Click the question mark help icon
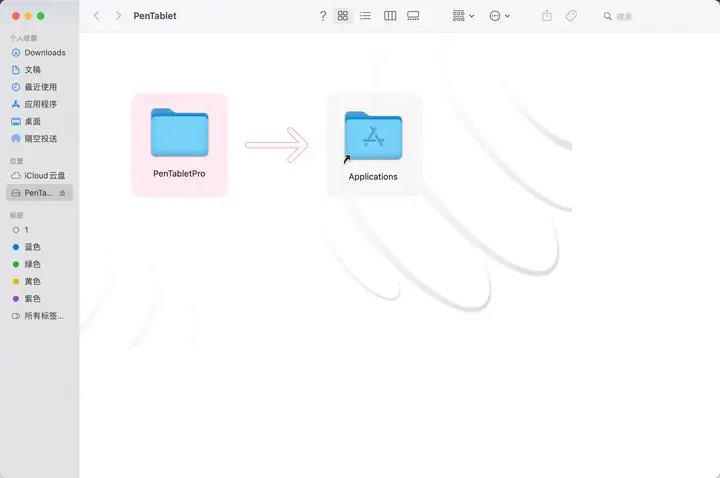The width and height of the screenshot is (720, 478). 323,16
